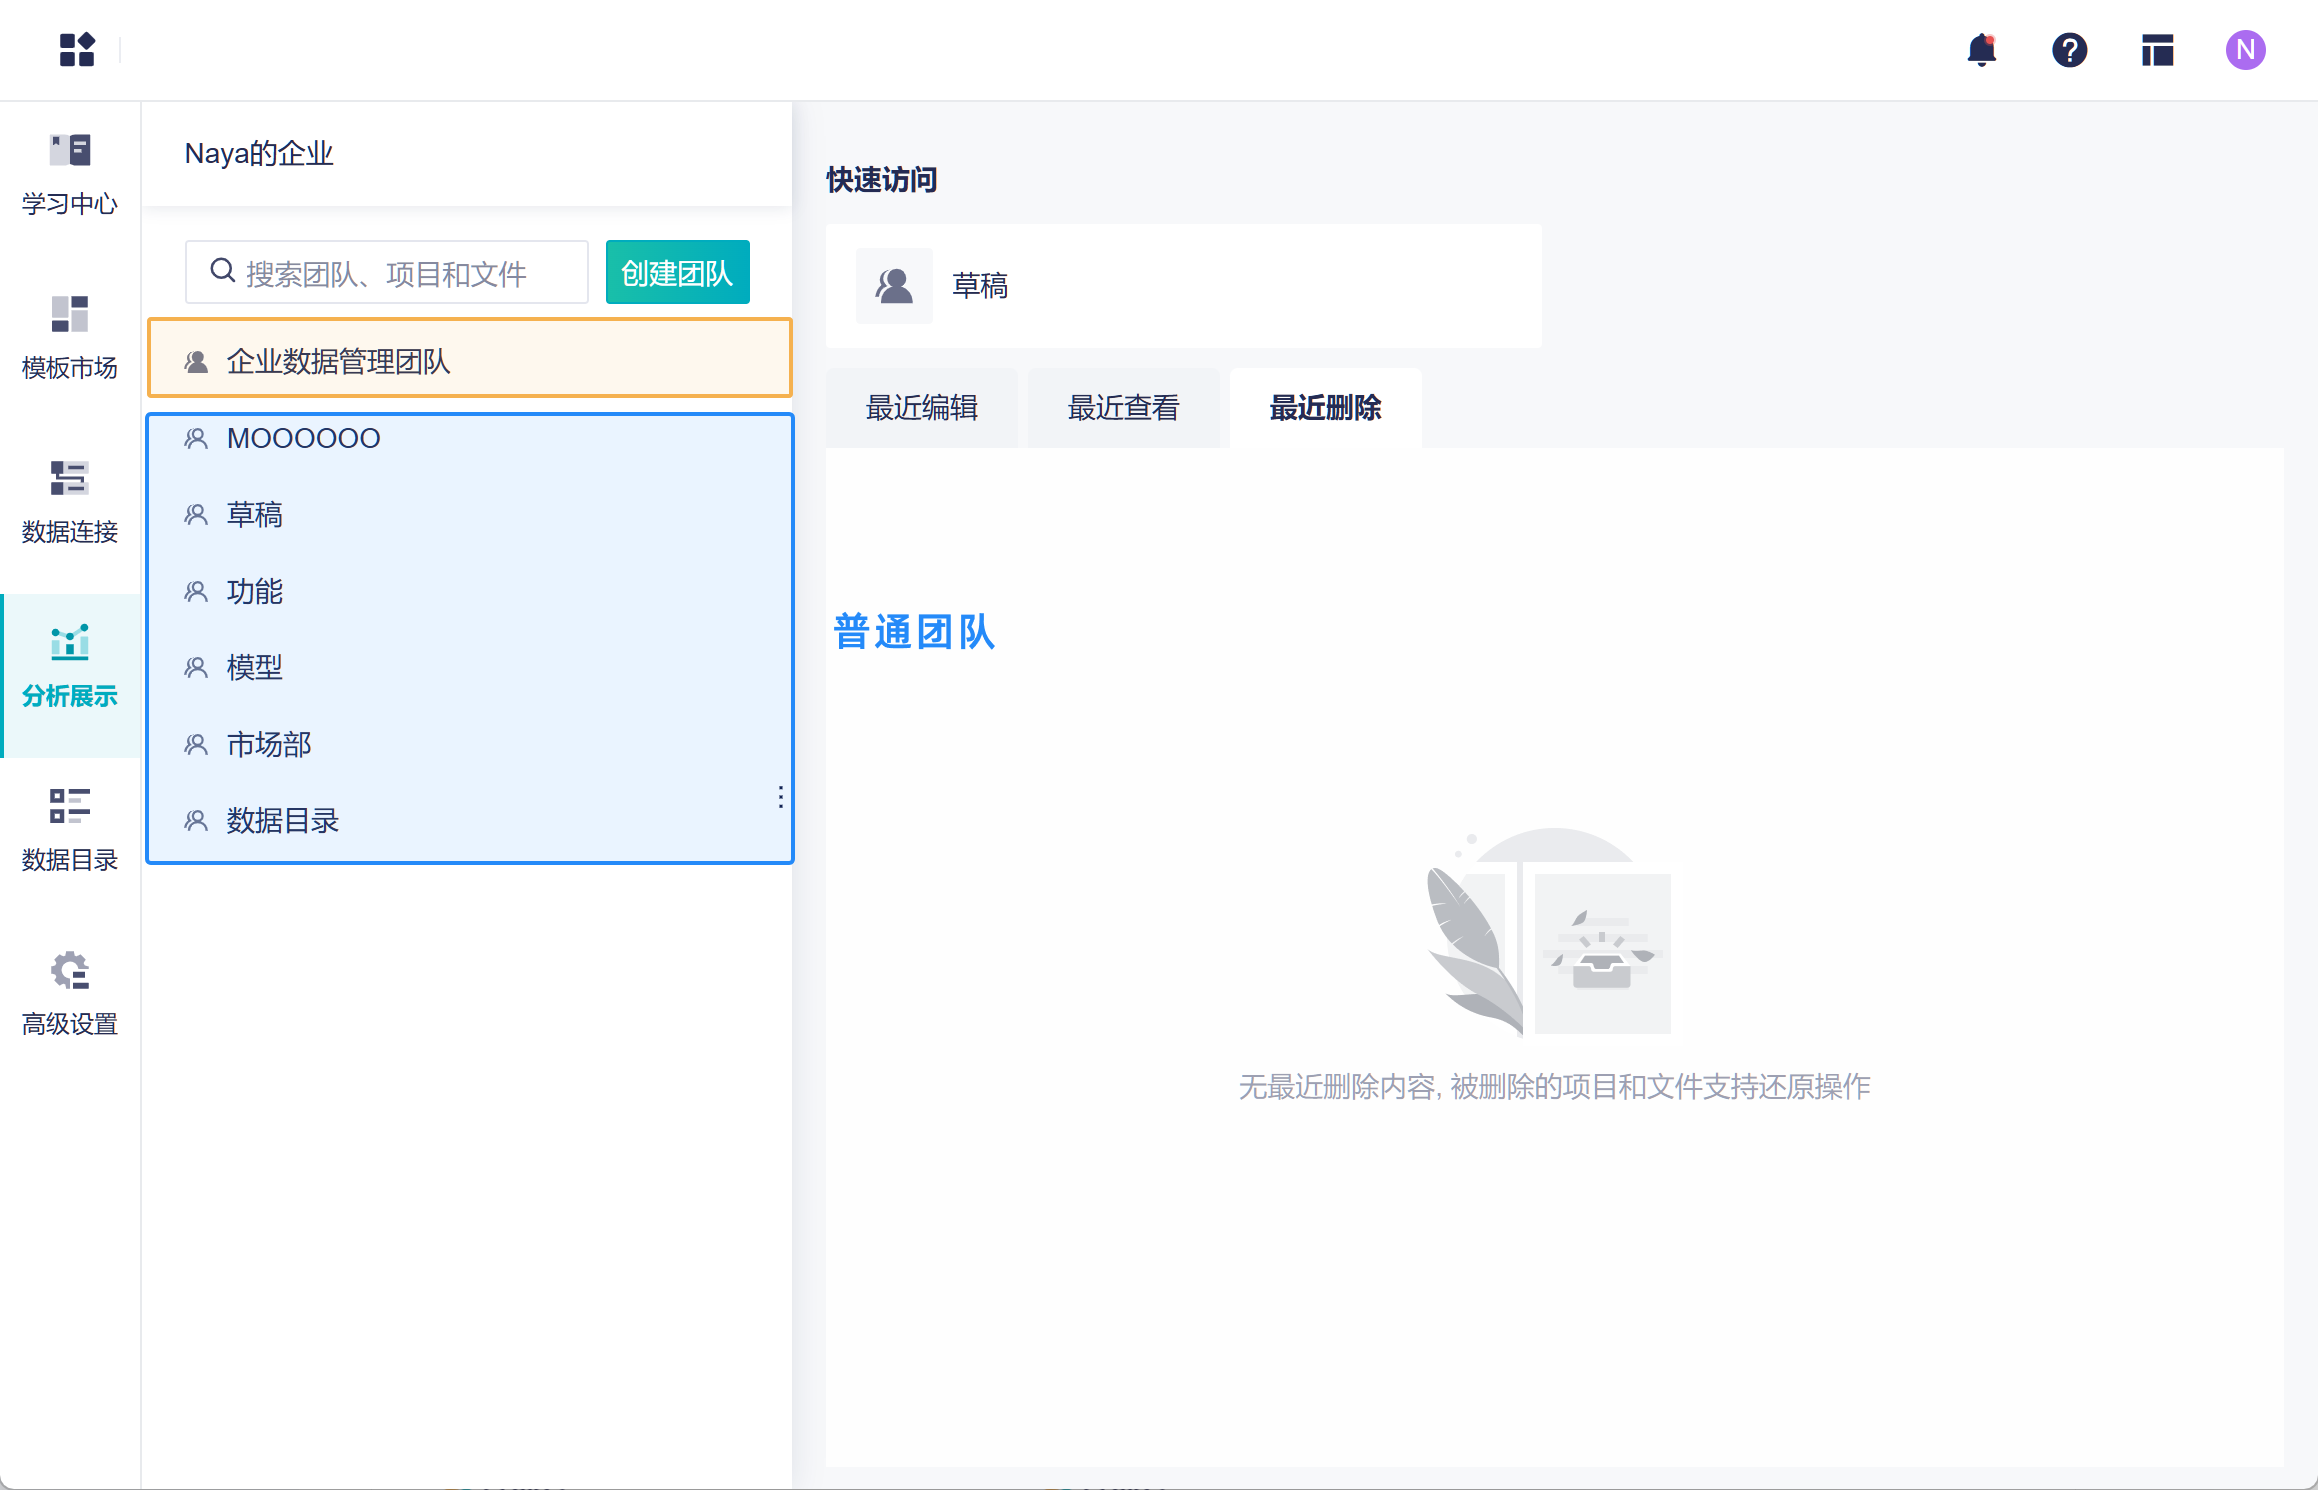2318x1490 pixels.
Task: Open 高级设置 in sidebar
Action: pyautogui.click(x=70, y=994)
